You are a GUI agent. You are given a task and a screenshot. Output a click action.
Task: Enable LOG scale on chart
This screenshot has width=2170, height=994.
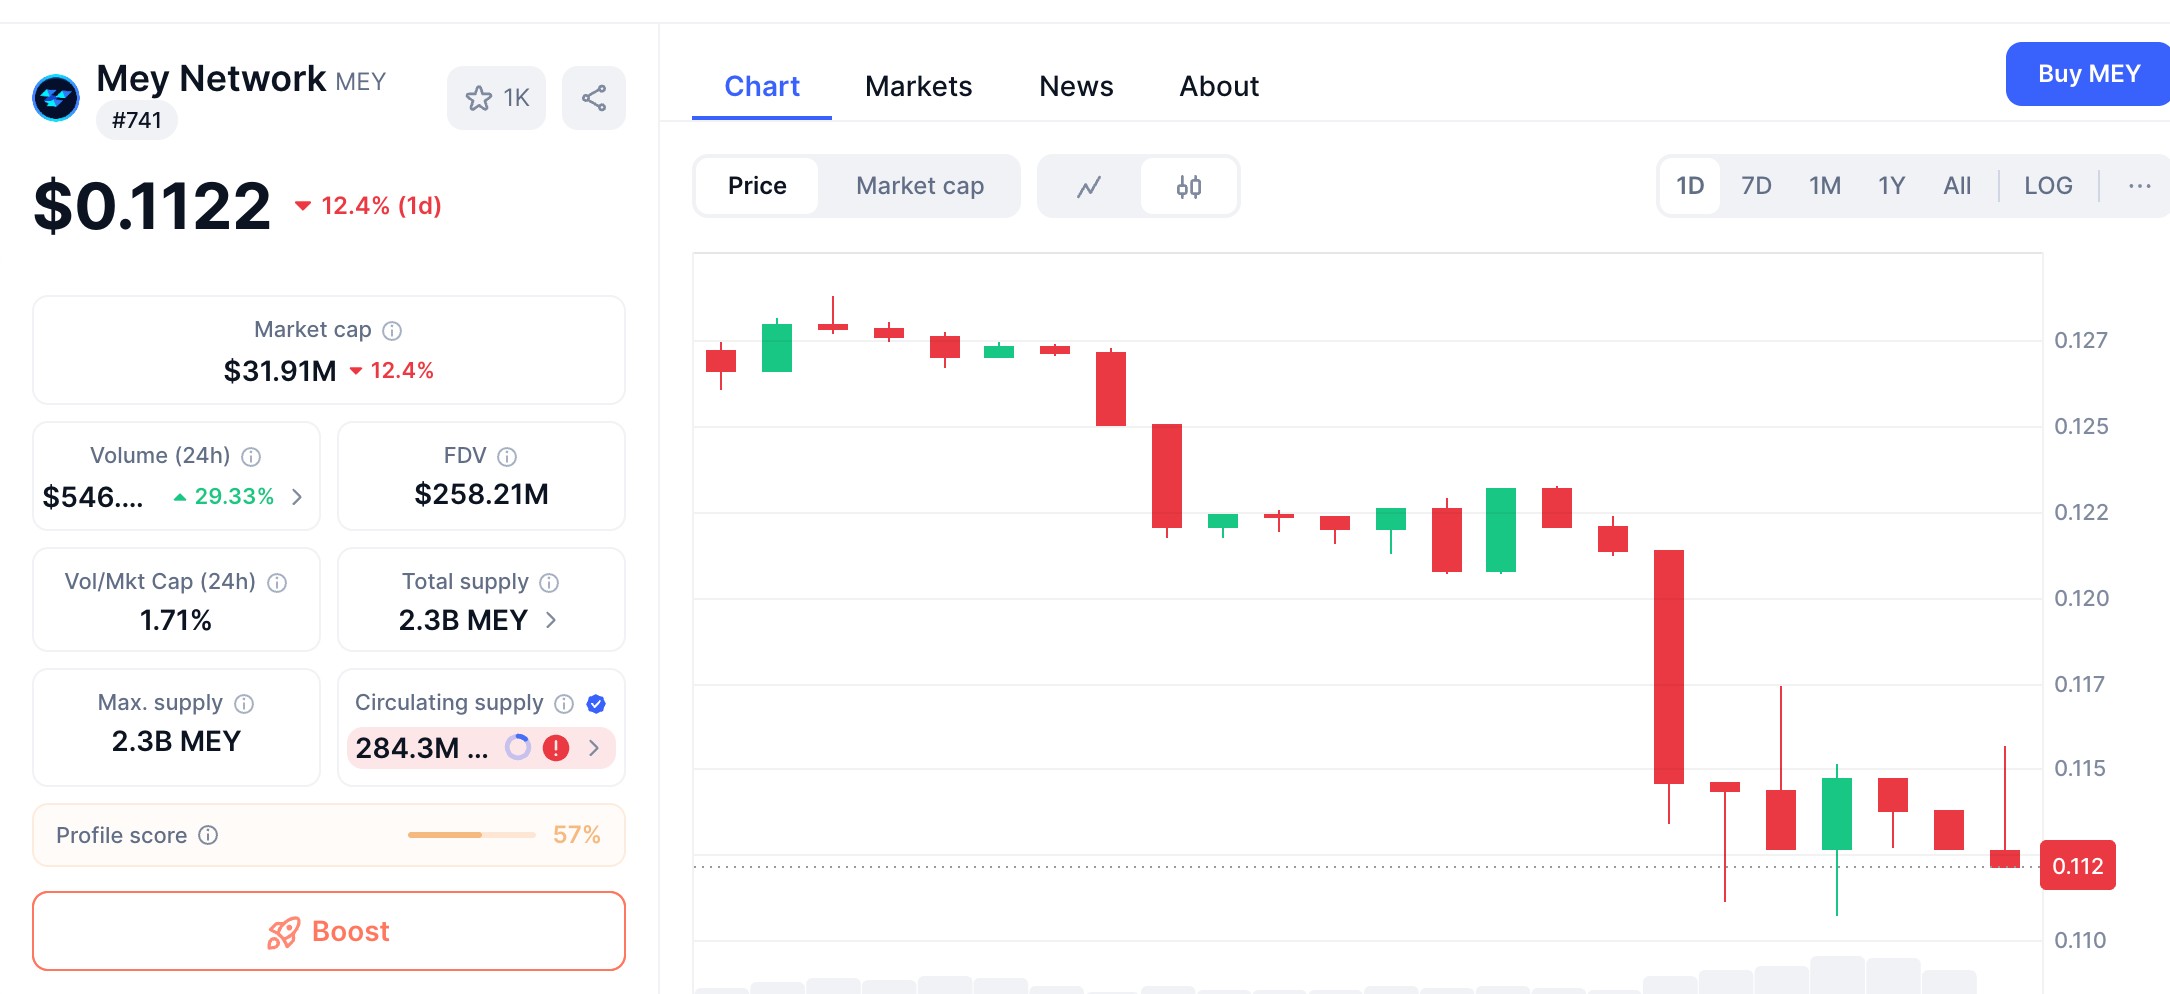click(x=2048, y=186)
